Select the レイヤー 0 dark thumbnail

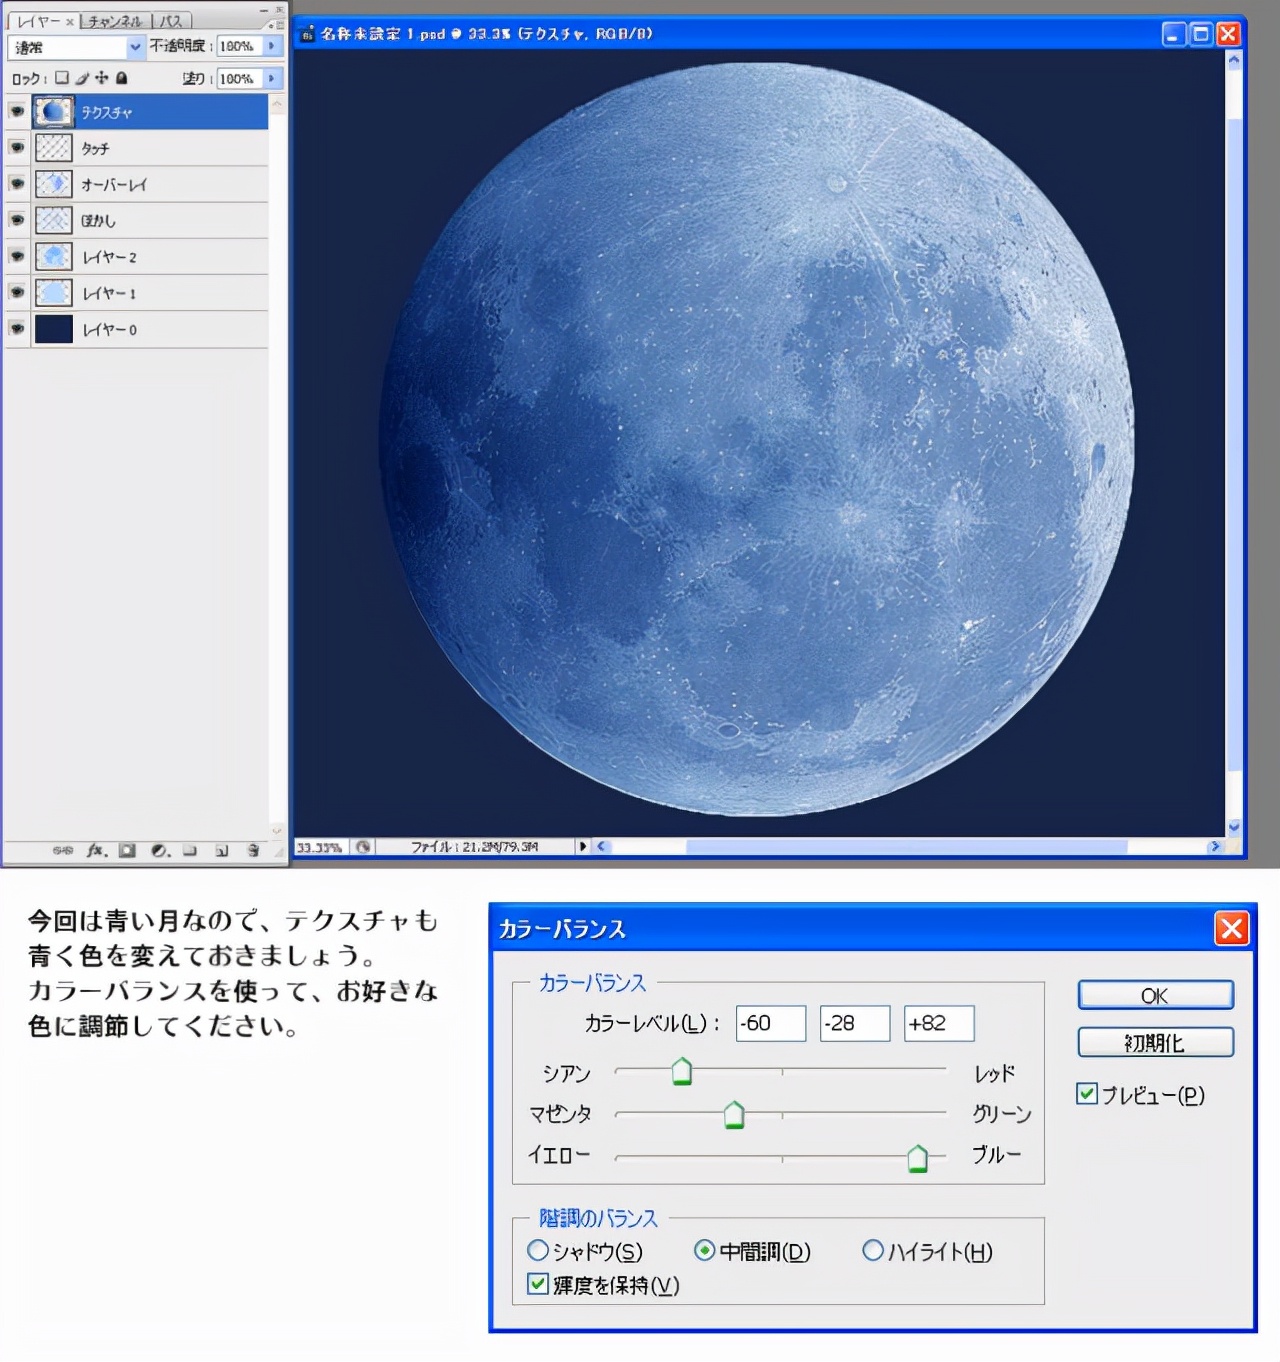coord(54,328)
